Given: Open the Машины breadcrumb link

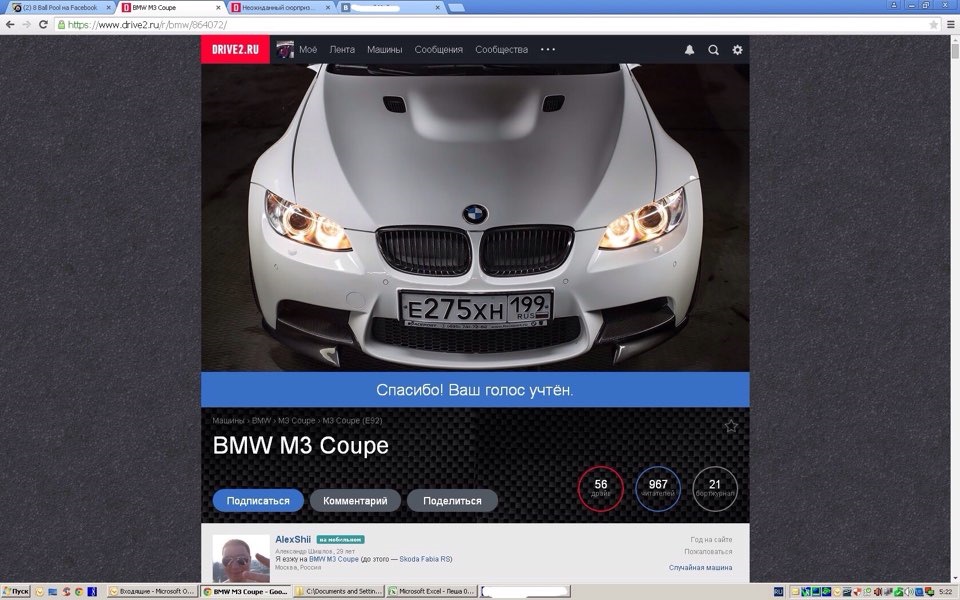Looking at the screenshot, I should (x=228, y=421).
